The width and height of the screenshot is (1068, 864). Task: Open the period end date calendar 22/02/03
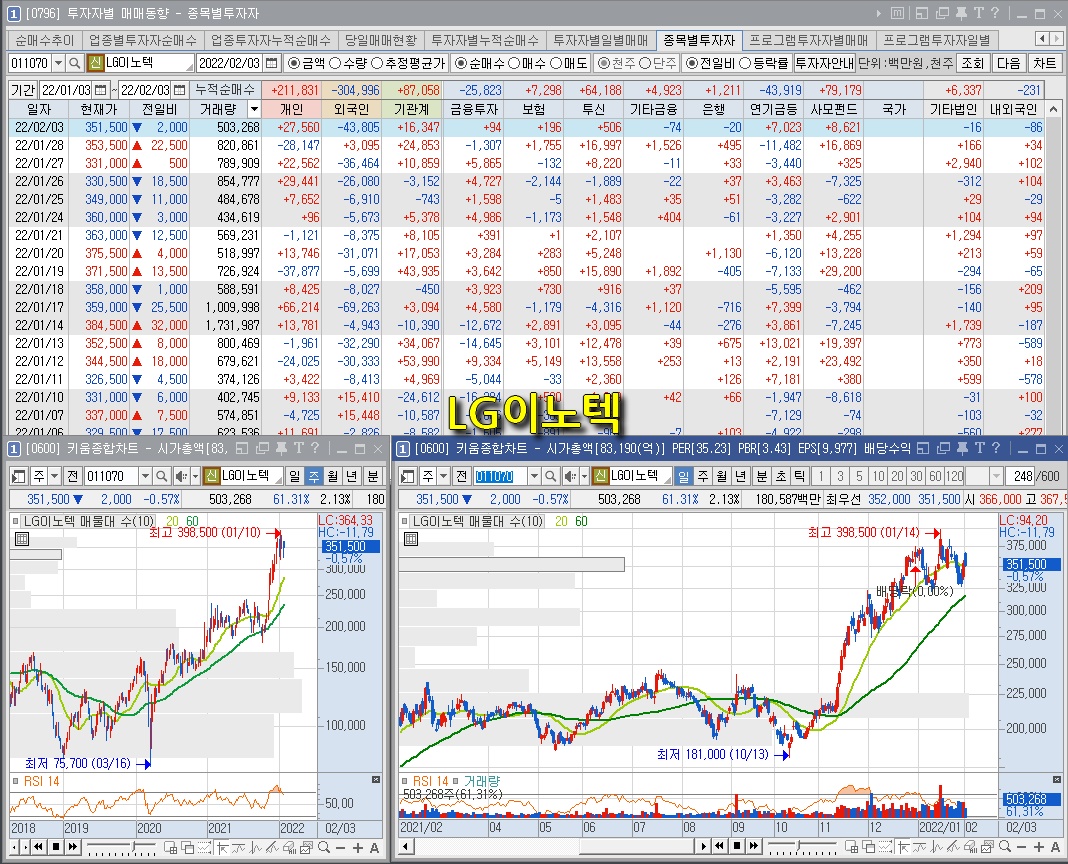(179, 90)
